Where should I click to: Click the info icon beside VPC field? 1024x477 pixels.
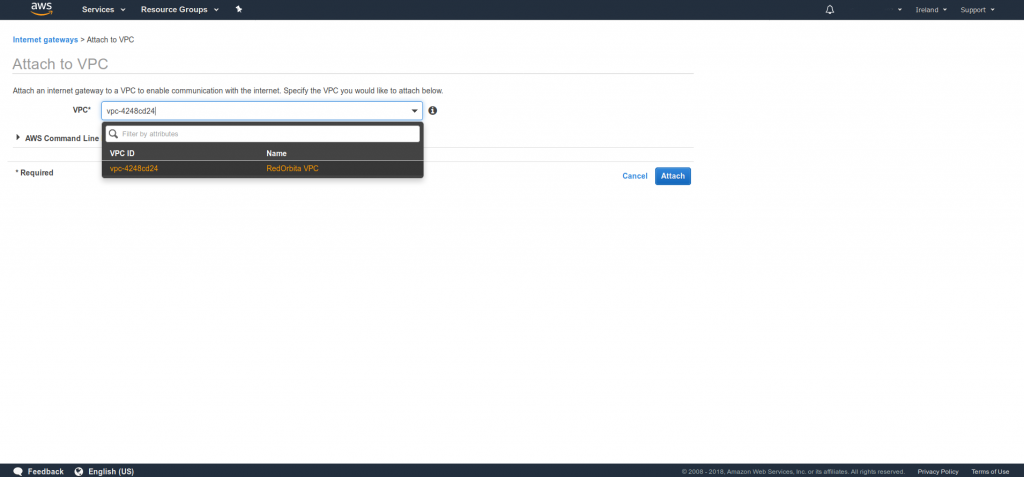pyautogui.click(x=433, y=111)
